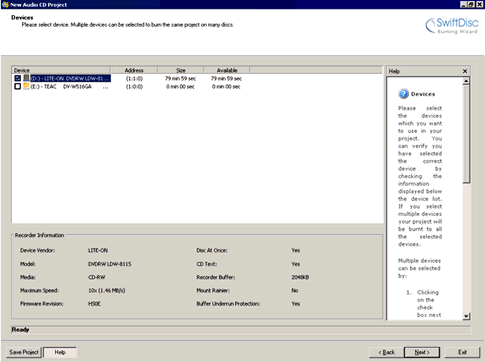Image resolution: width=485 pixels, height=362 pixels.
Task: Uncheck the D: LITE-ON drive checkbox
Action: (x=18, y=78)
